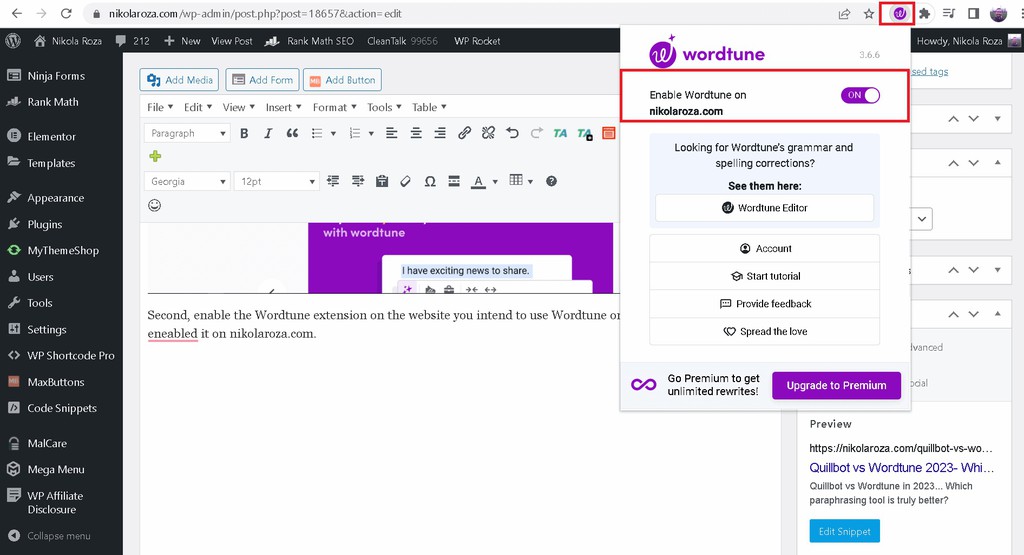The image size is (1024, 555).
Task: Apply text color A swatch
Action: [x=479, y=182]
